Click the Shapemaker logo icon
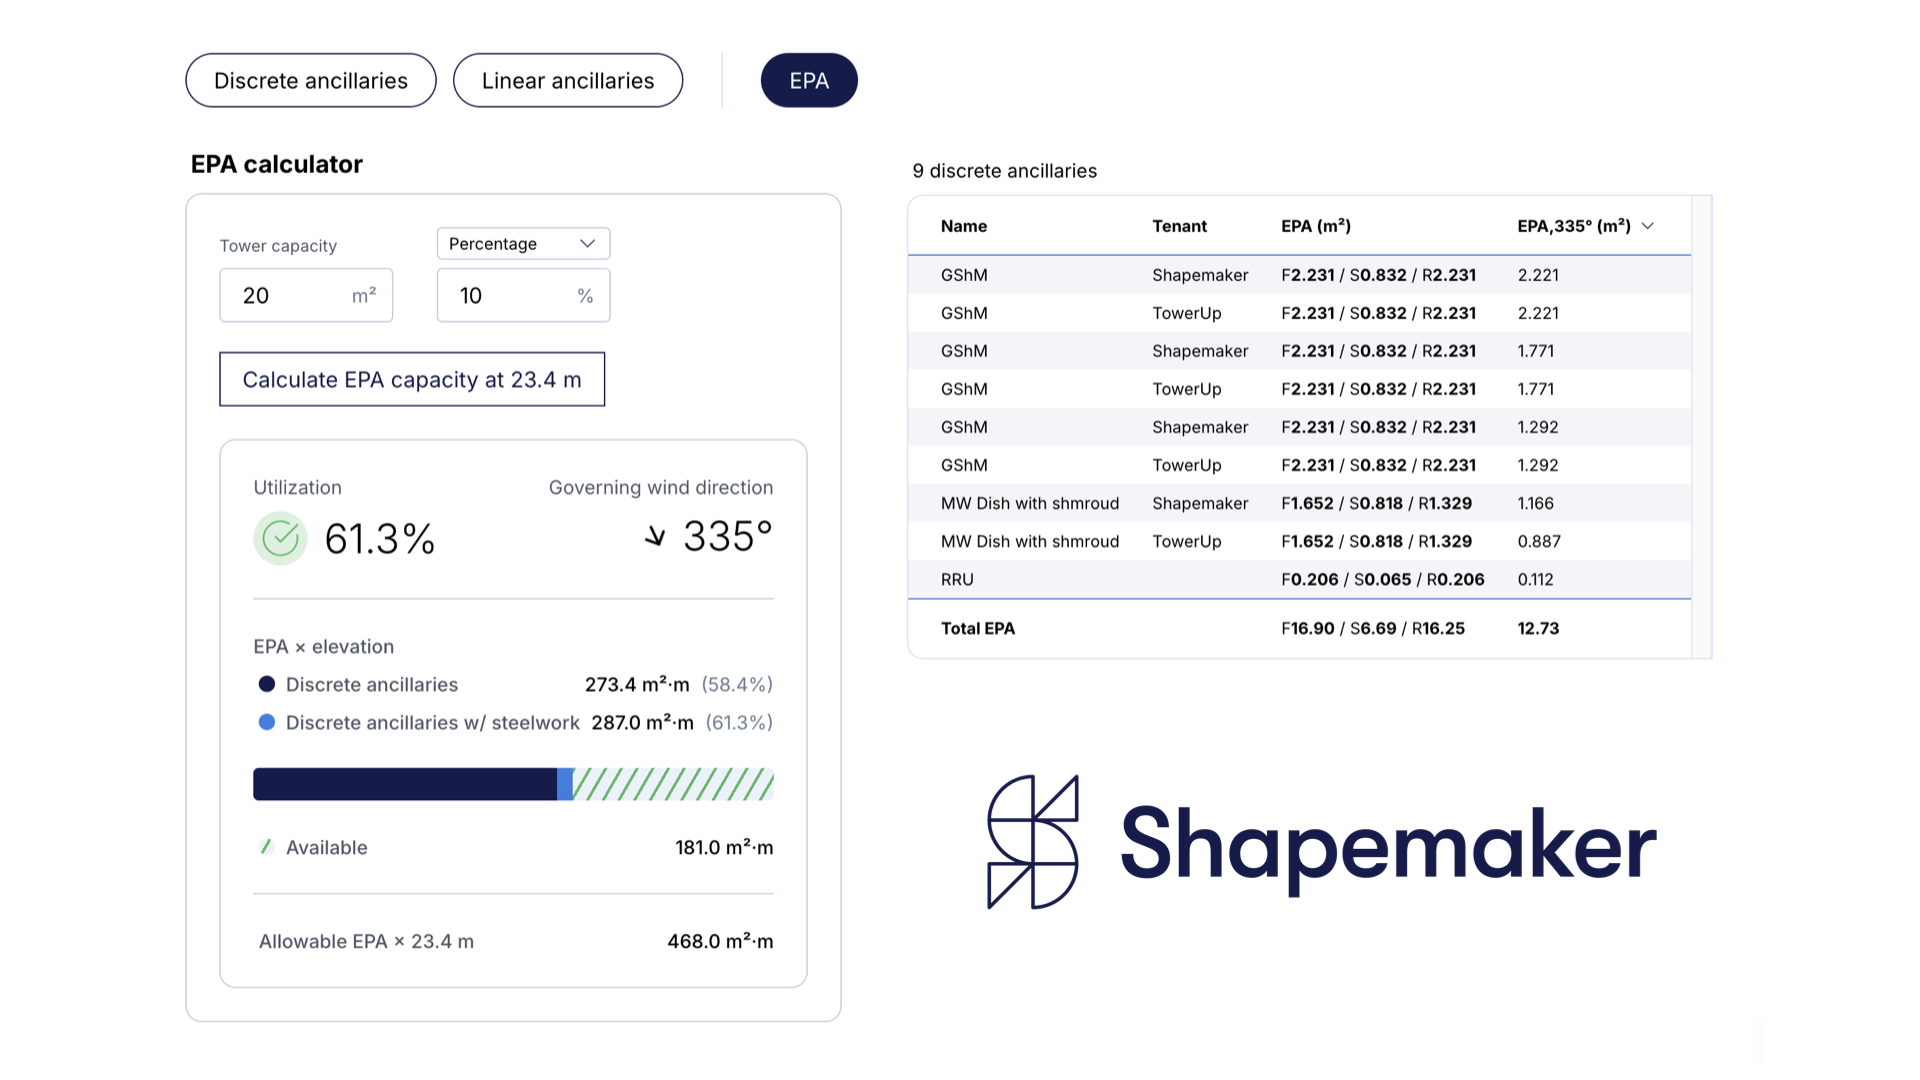Image resolution: width=1920 pixels, height=1080 pixels. pos(1033,842)
